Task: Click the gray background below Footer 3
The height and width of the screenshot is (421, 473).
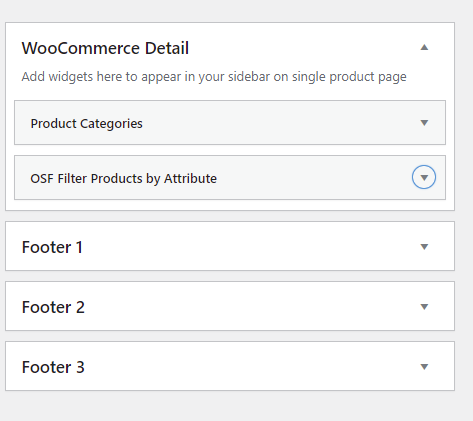Action: pyautogui.click(x=230, y=406)
